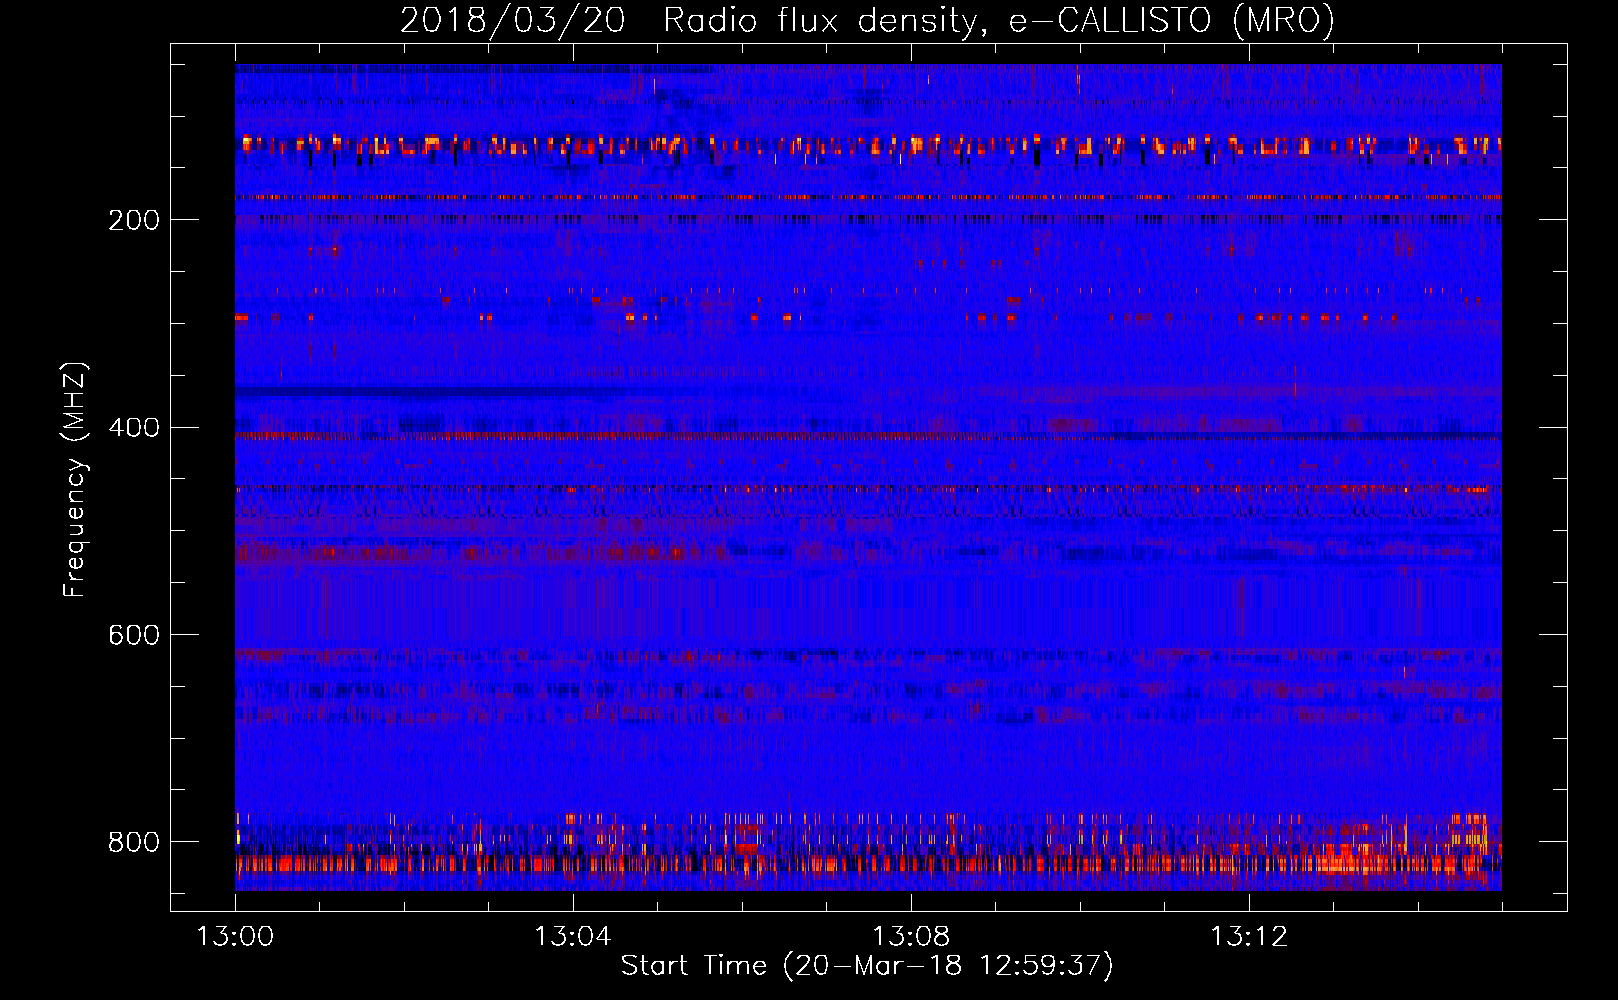The image size is (1618, 1000).
Task: Click the '13:12' time tick label
Action: [1249, 937]
